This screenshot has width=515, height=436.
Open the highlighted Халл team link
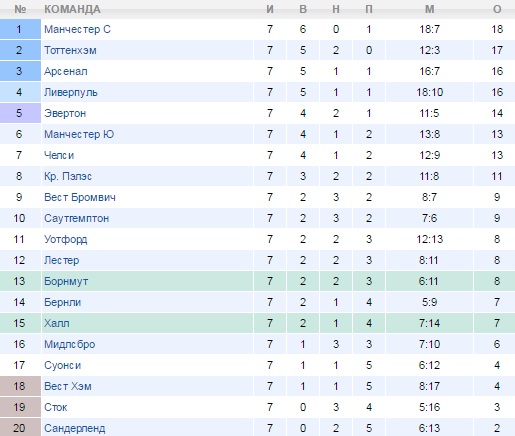[57, 324]
